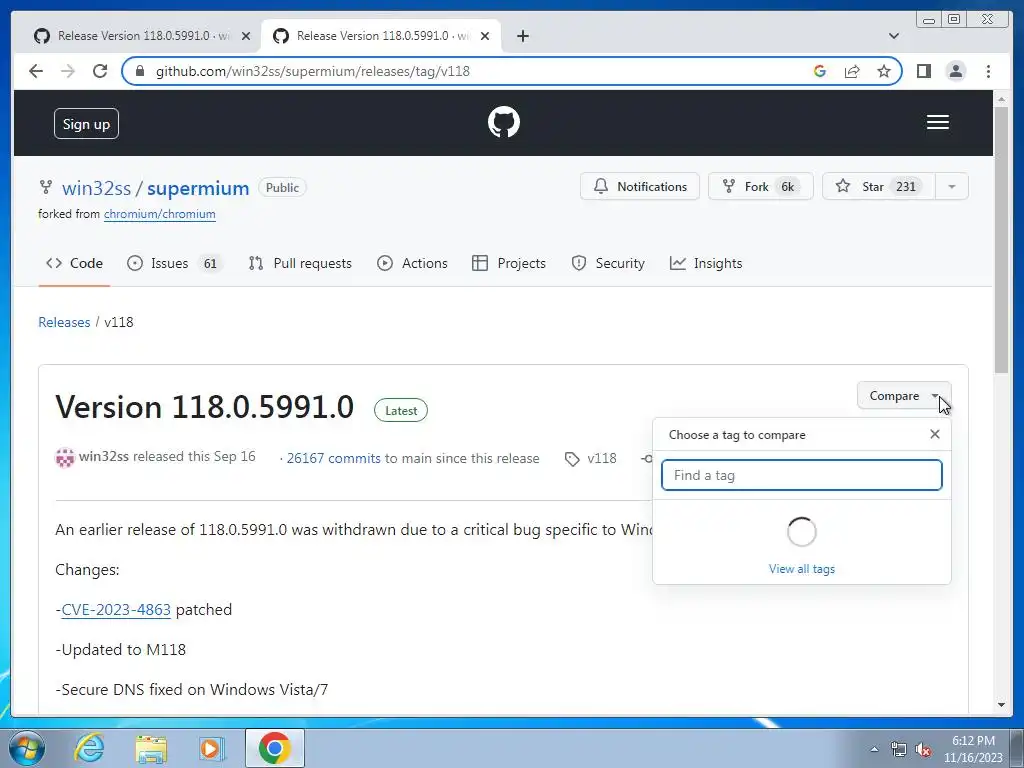Open the supermium repository link
1024x768 pixels.
pyautogui.click(x=198, y=188)
